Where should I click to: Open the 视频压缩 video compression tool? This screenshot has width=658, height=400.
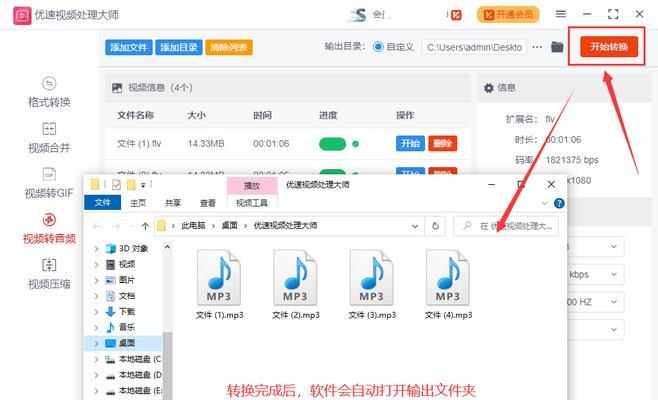coord(49,274)
